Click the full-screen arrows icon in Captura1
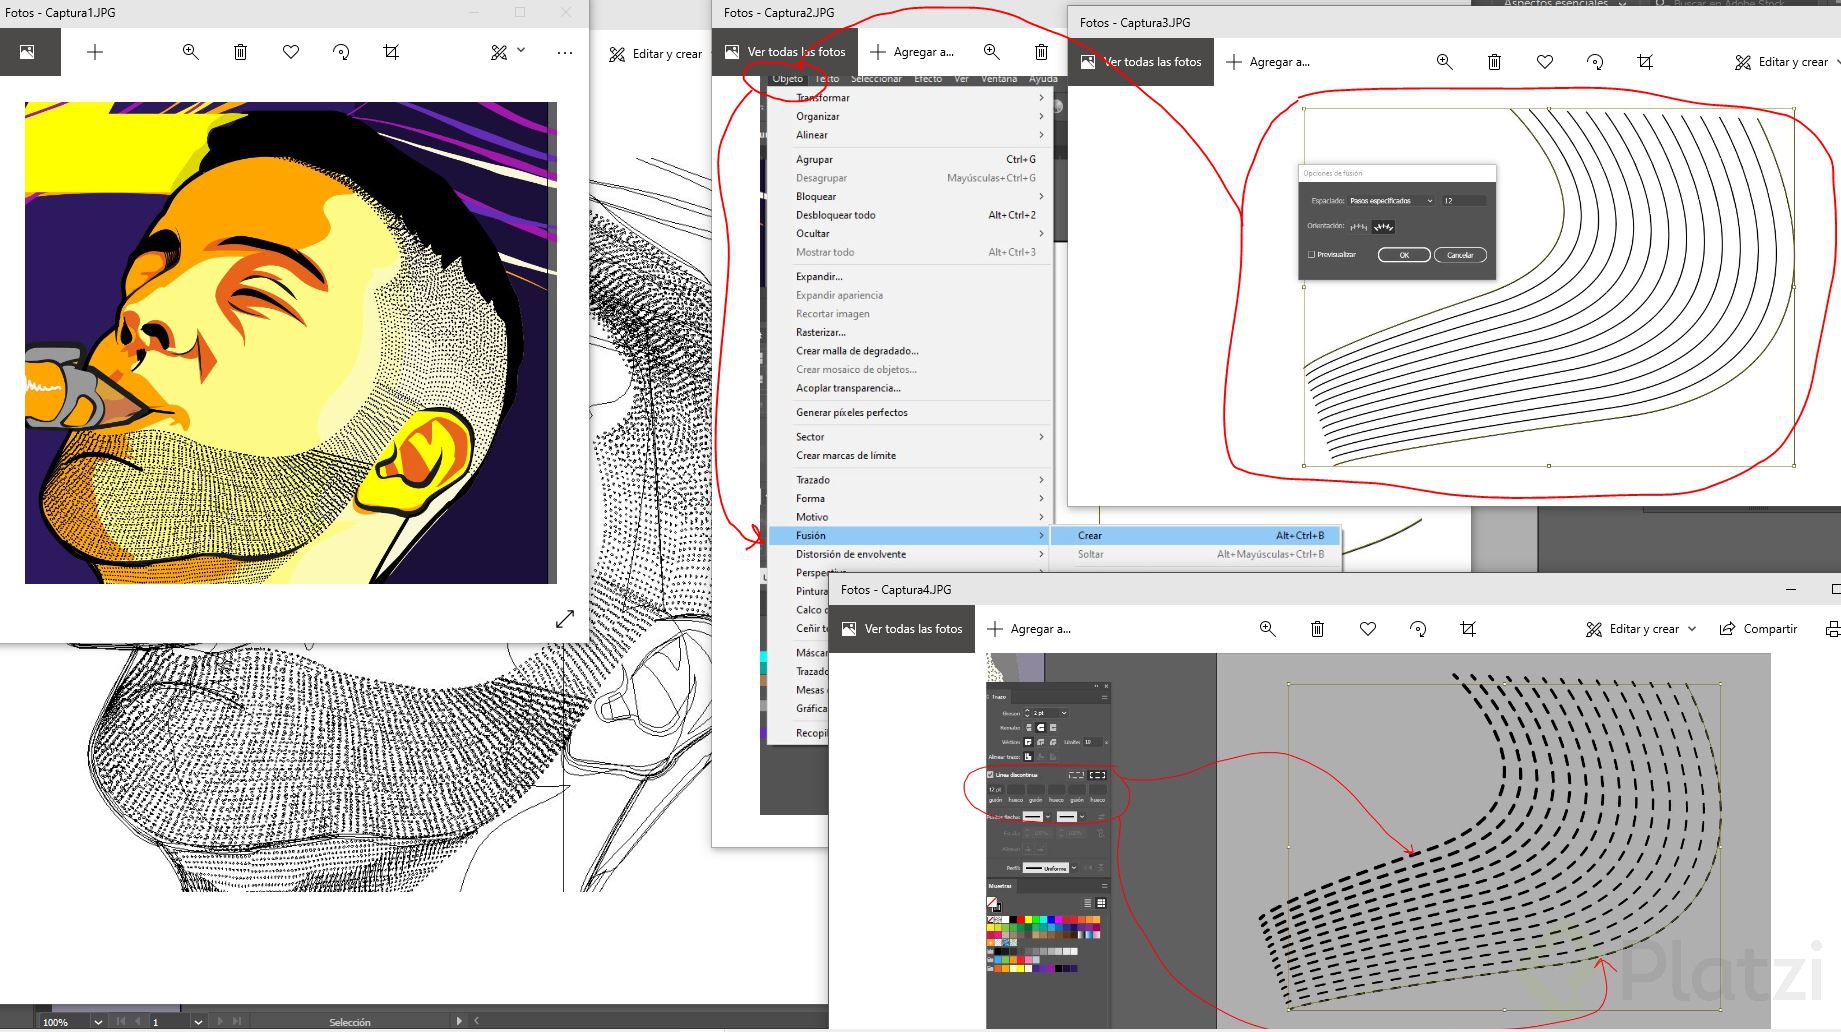The width and height of the screenshot is (1841, 1032). (x=565, y=619)
